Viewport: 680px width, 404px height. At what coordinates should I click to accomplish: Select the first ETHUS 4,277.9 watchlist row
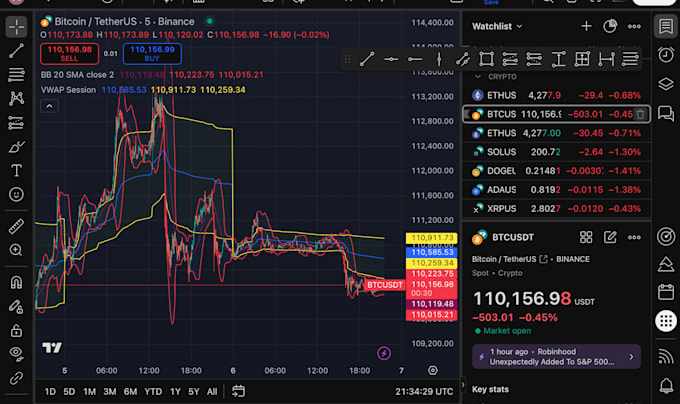(556, 95)
